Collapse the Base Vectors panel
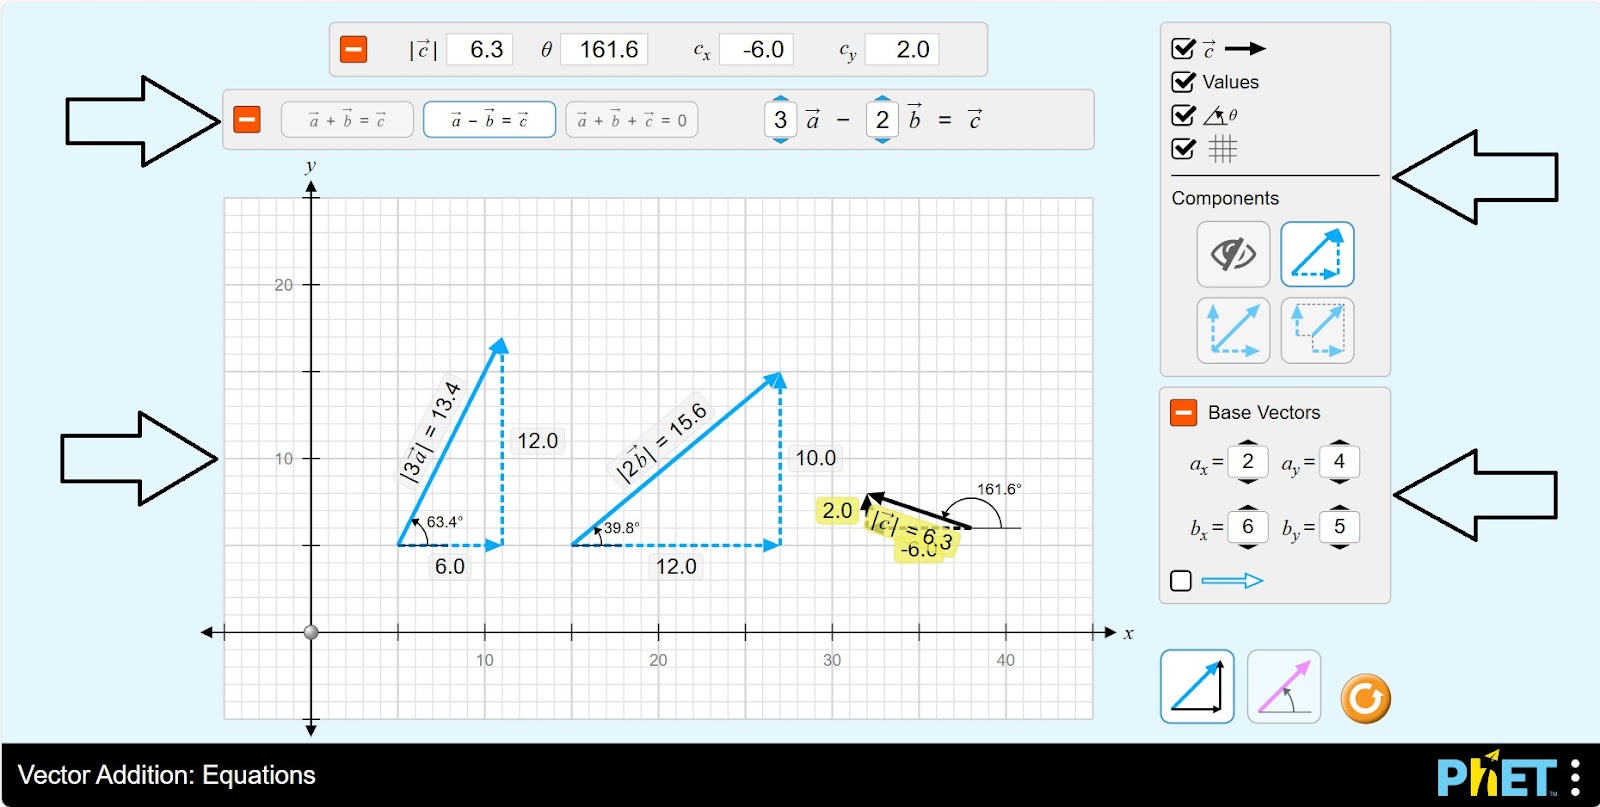This screenshot has width=1600, height=807. point(1183,412)
